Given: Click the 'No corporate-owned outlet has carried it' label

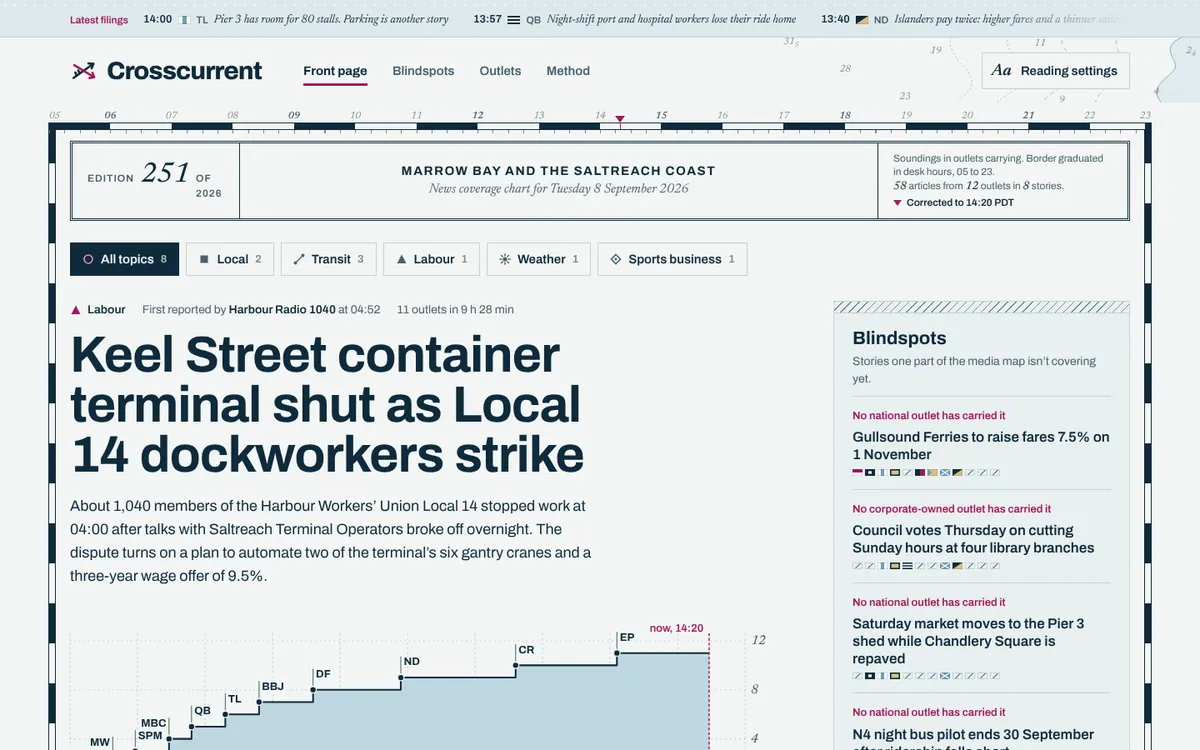Looking at the screenshot, I should click(x=952, y=509).
